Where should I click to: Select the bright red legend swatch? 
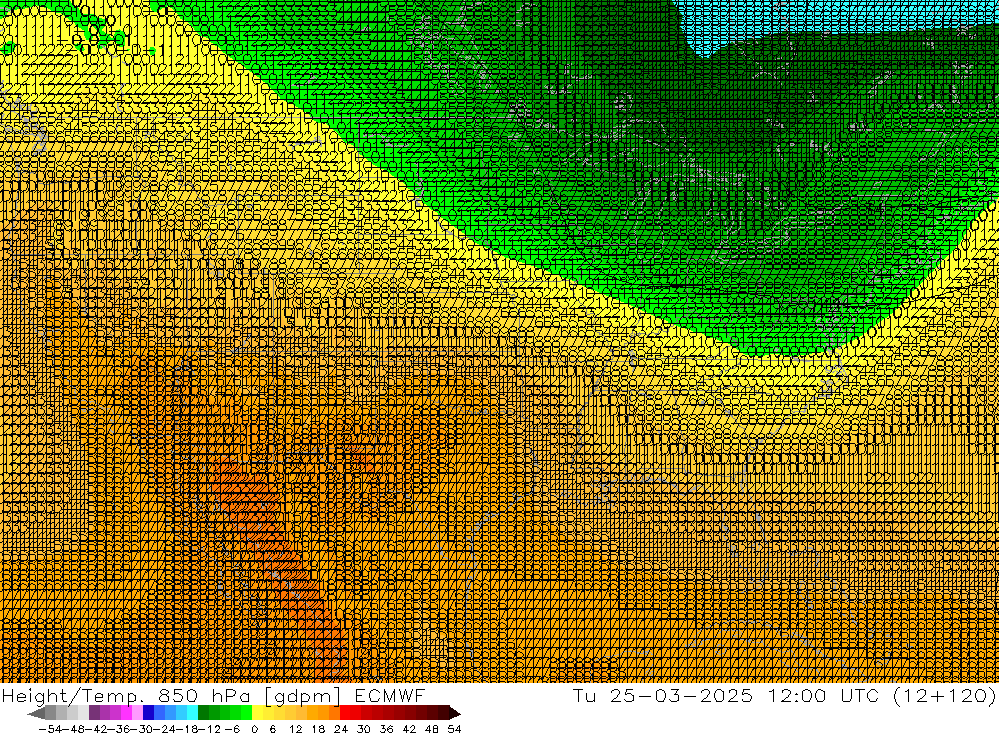[x=345, y=713]
